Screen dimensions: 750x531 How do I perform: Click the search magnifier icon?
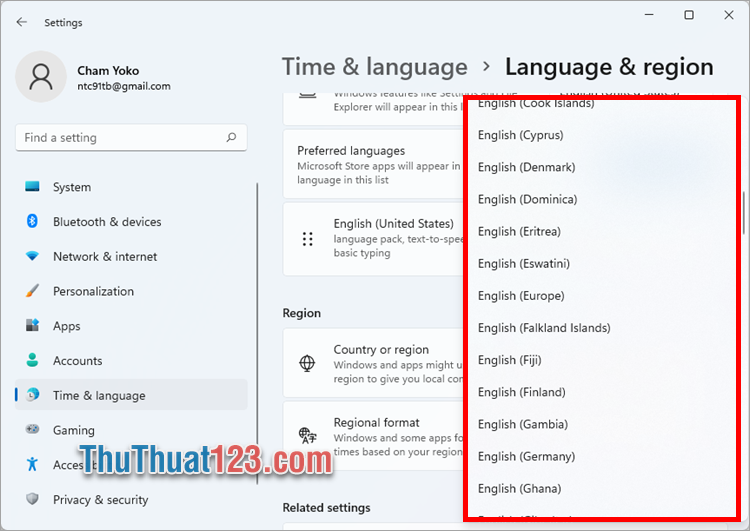pyautogui.click(x=231, y=138)
